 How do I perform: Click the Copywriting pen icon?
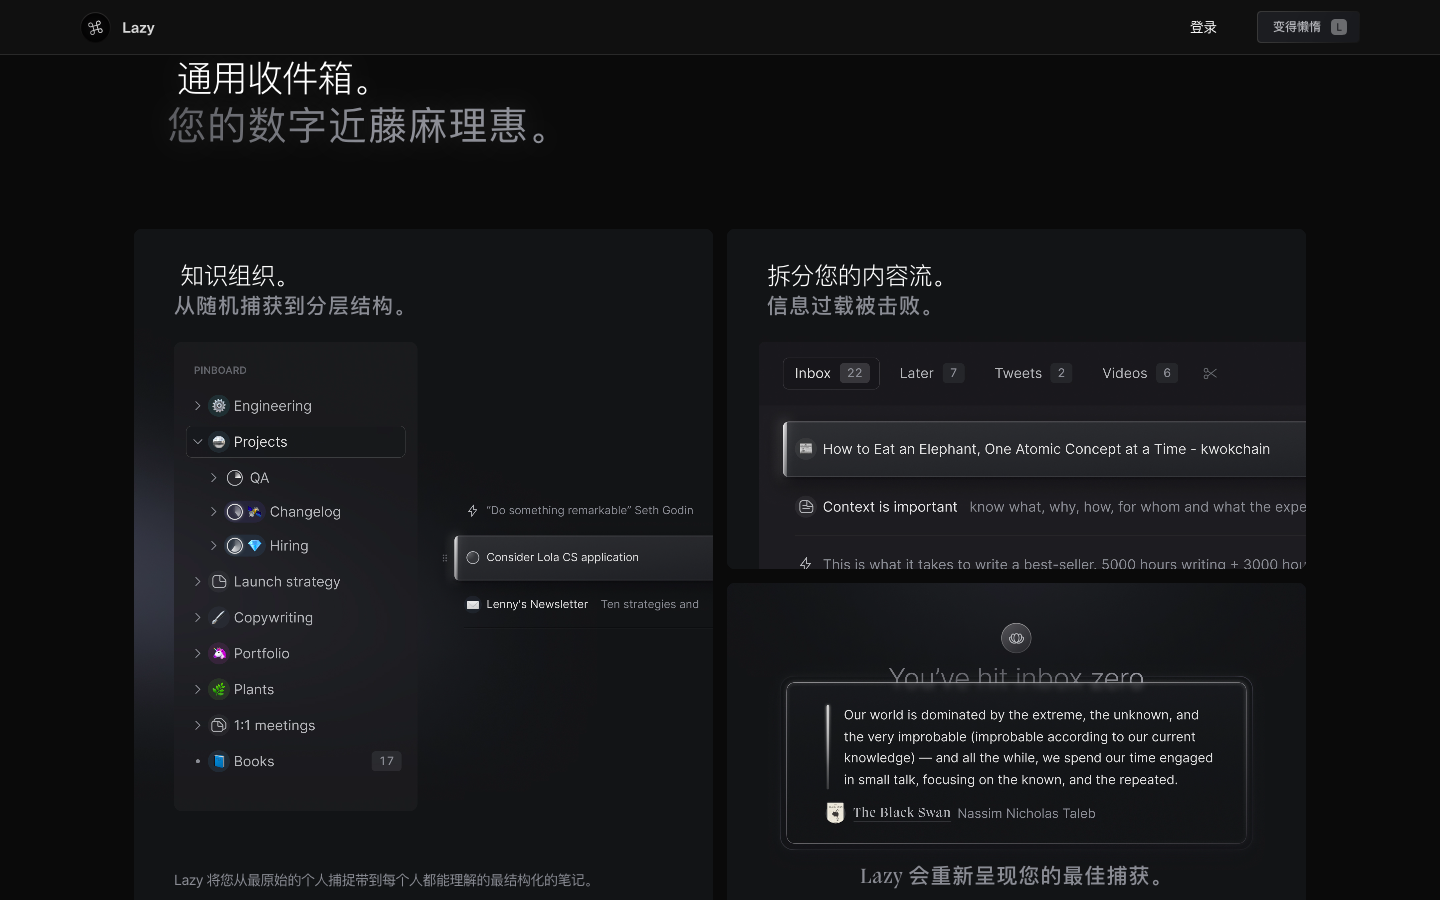tap(219, 618)
